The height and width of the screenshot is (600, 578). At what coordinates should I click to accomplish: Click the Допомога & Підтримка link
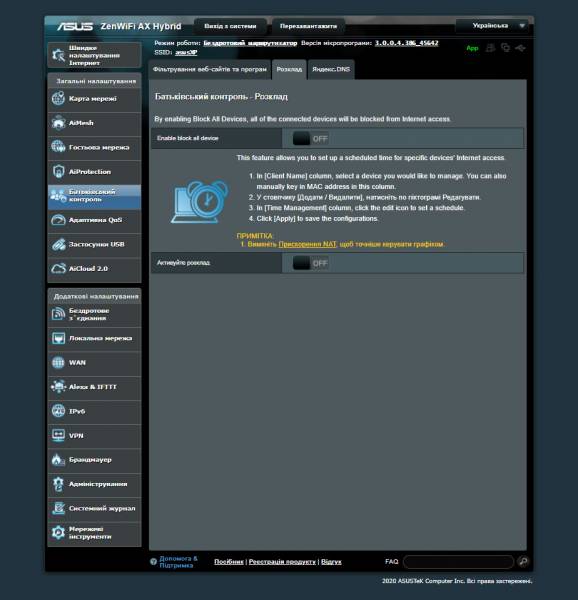point(178,562)
